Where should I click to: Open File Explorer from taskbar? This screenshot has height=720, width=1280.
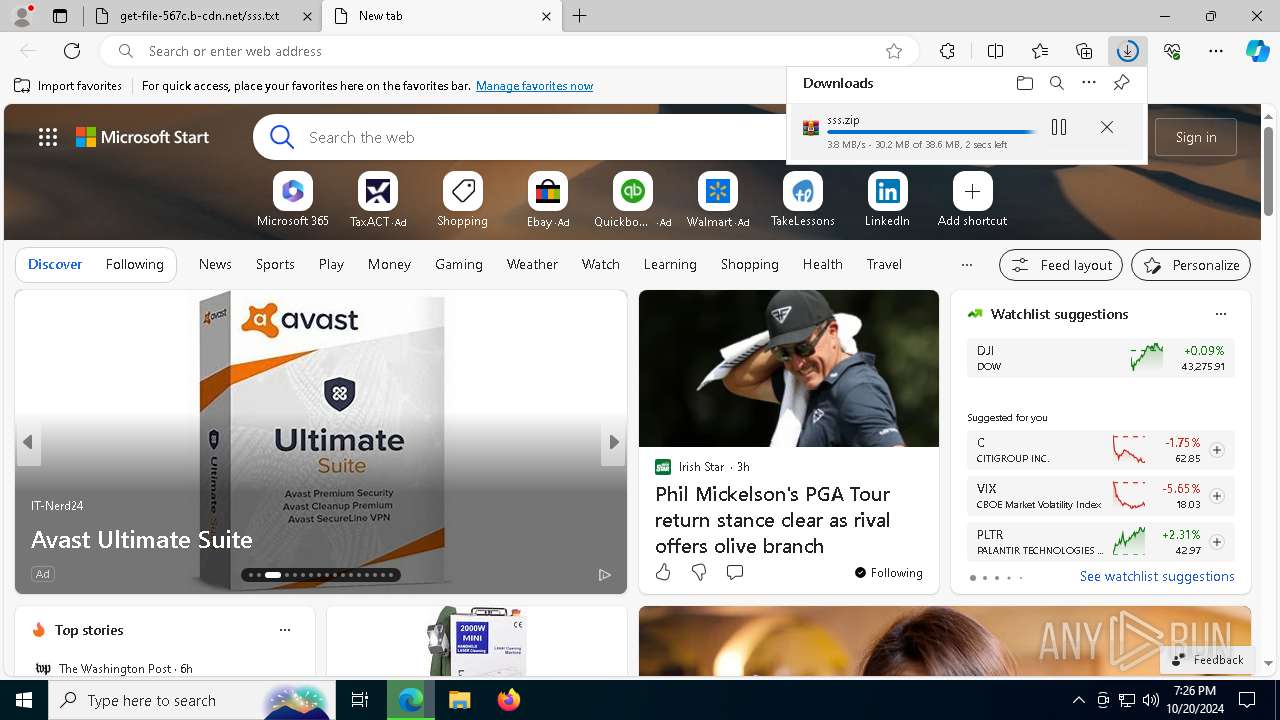(459, 700)
